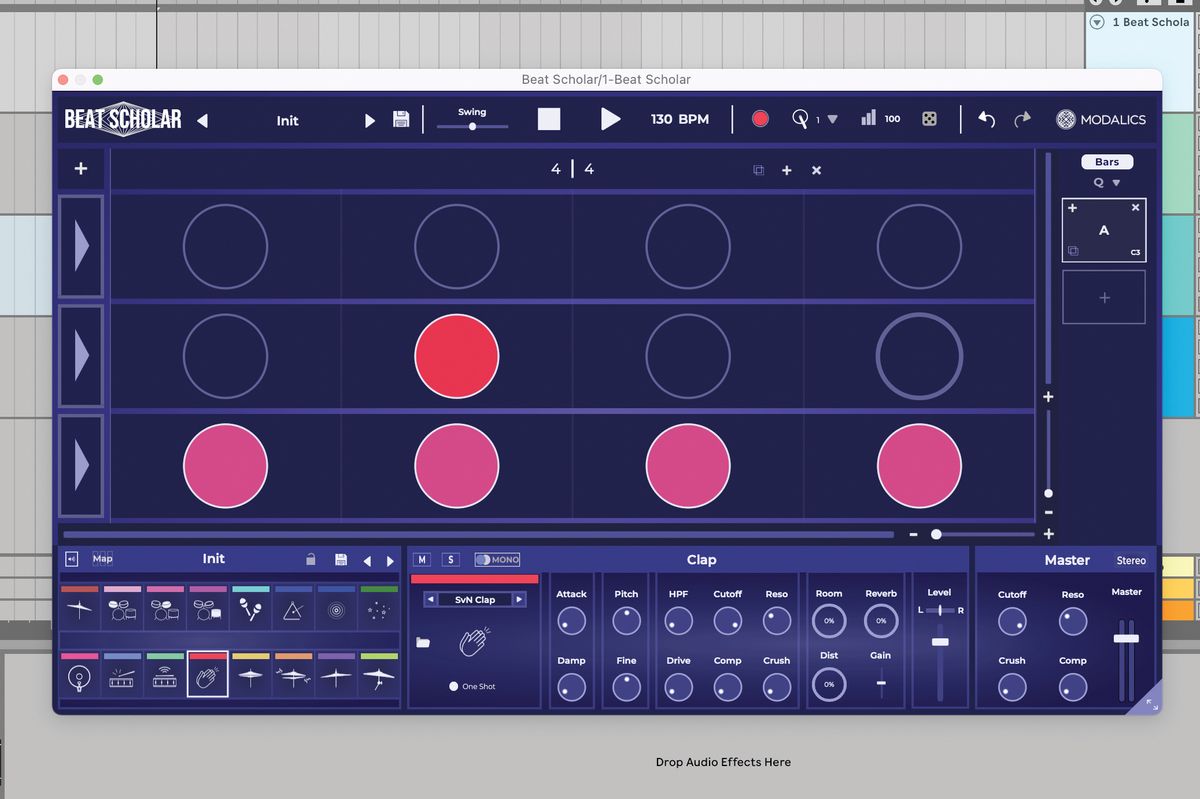1200x799 pixels.
Task: Choose the triangle percussion instrument
Action: pyautogui.click(x=293, y=610)
